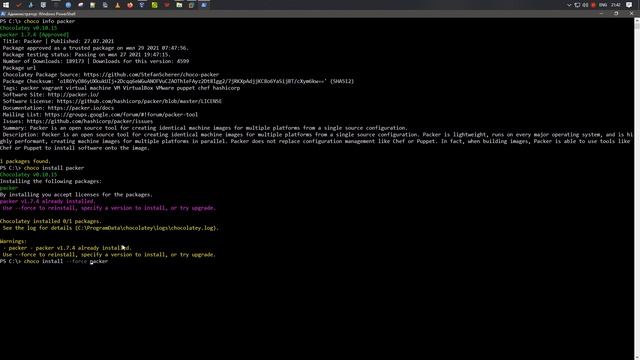Click the Software Site packer.io URL

[x=73, y=95]
